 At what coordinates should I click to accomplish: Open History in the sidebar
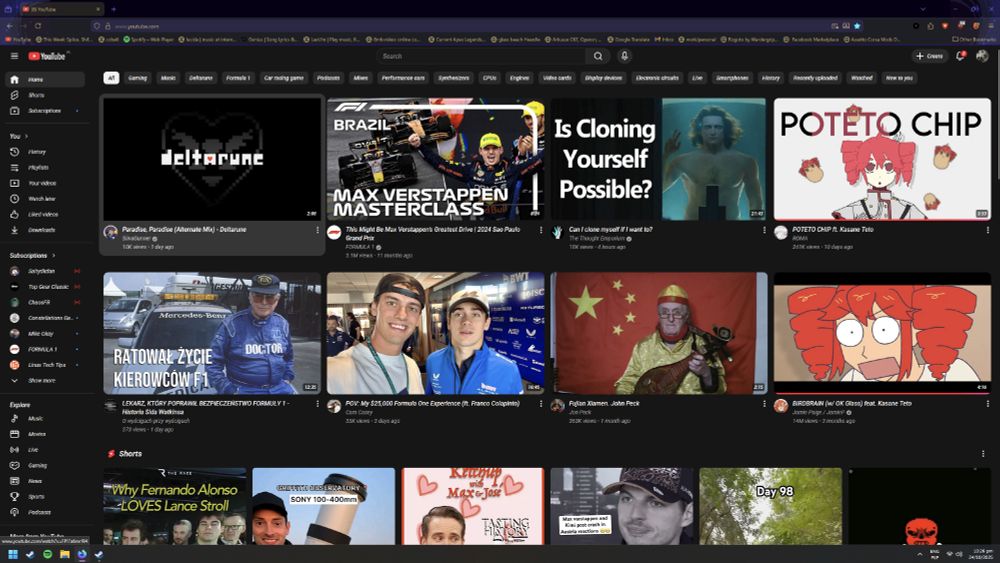click(45, 152)
